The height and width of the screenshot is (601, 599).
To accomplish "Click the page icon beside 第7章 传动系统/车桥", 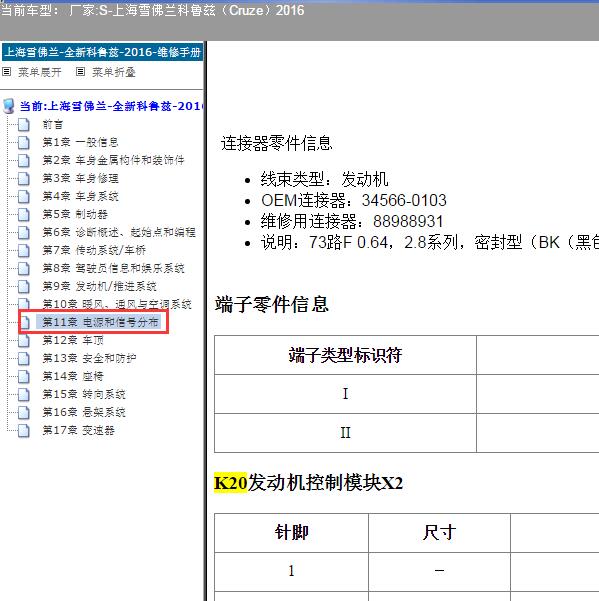I will coord(24,250).
